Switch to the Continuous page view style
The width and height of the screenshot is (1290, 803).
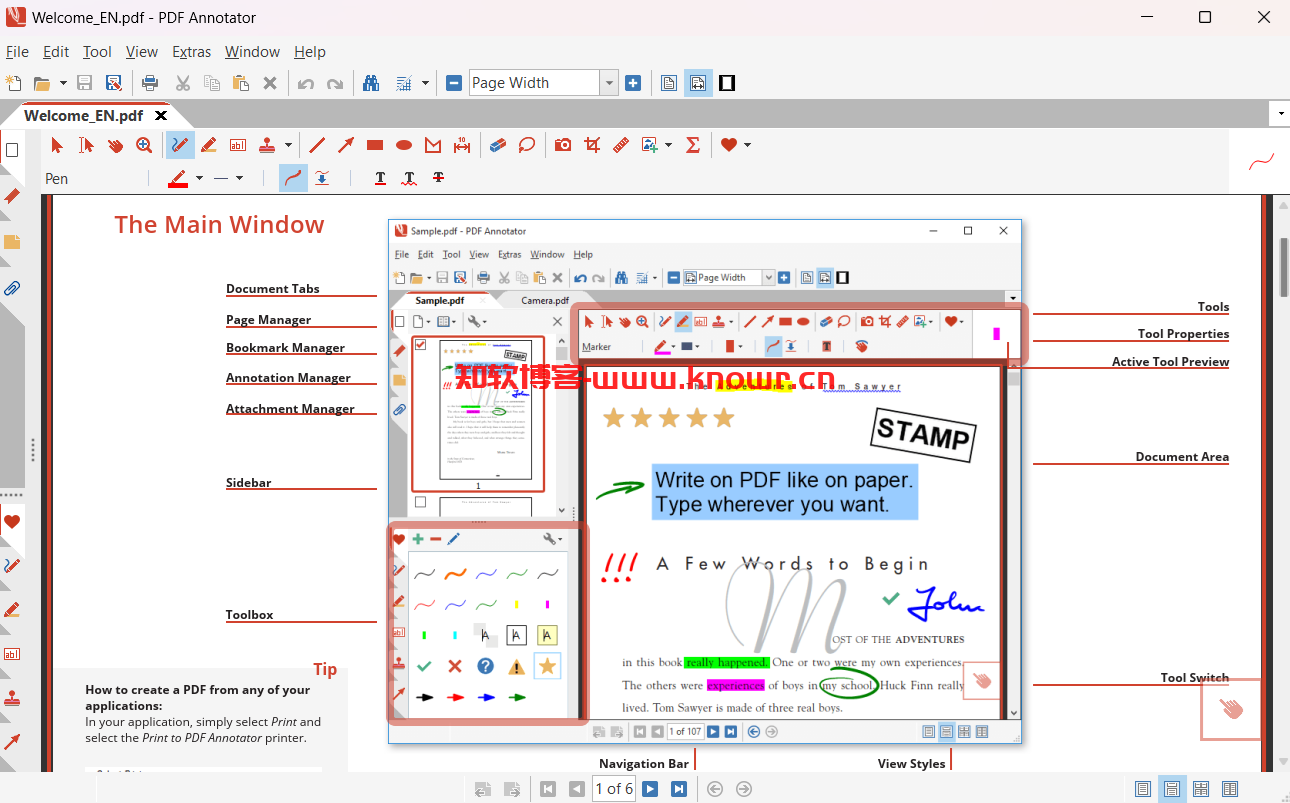point(1172,789)
